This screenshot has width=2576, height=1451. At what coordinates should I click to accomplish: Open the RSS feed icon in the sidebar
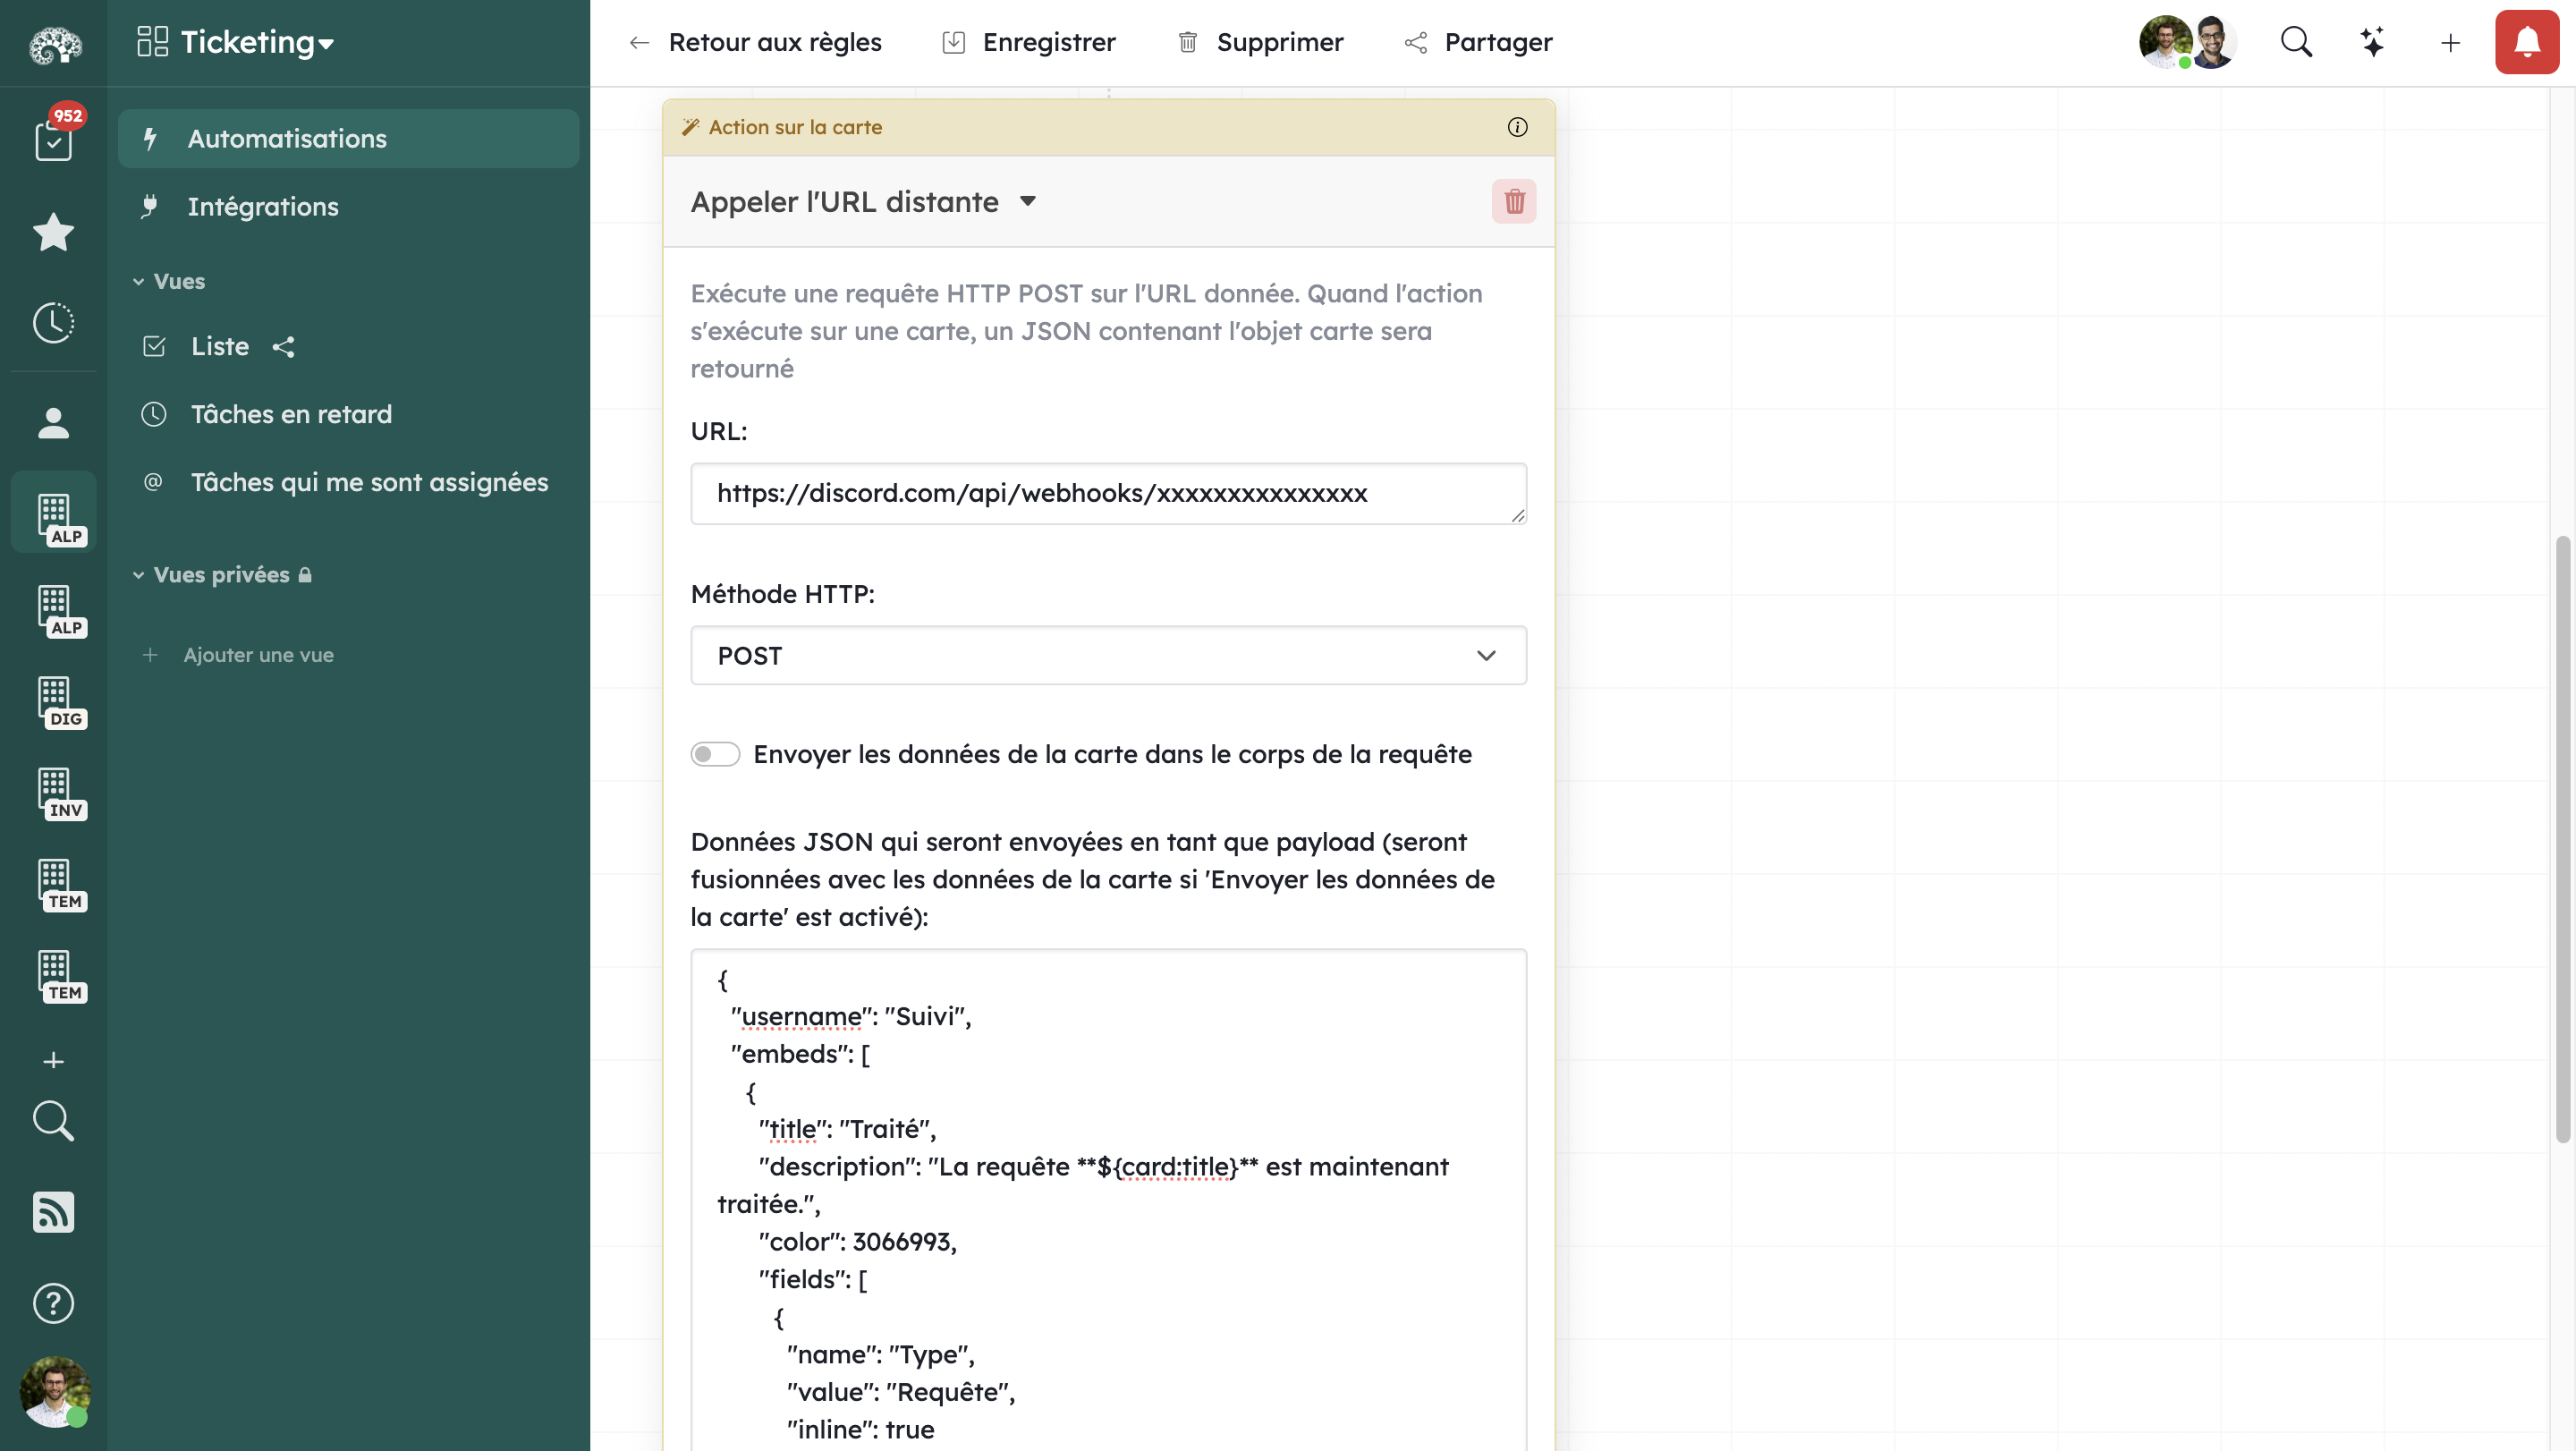(52, 1212)
